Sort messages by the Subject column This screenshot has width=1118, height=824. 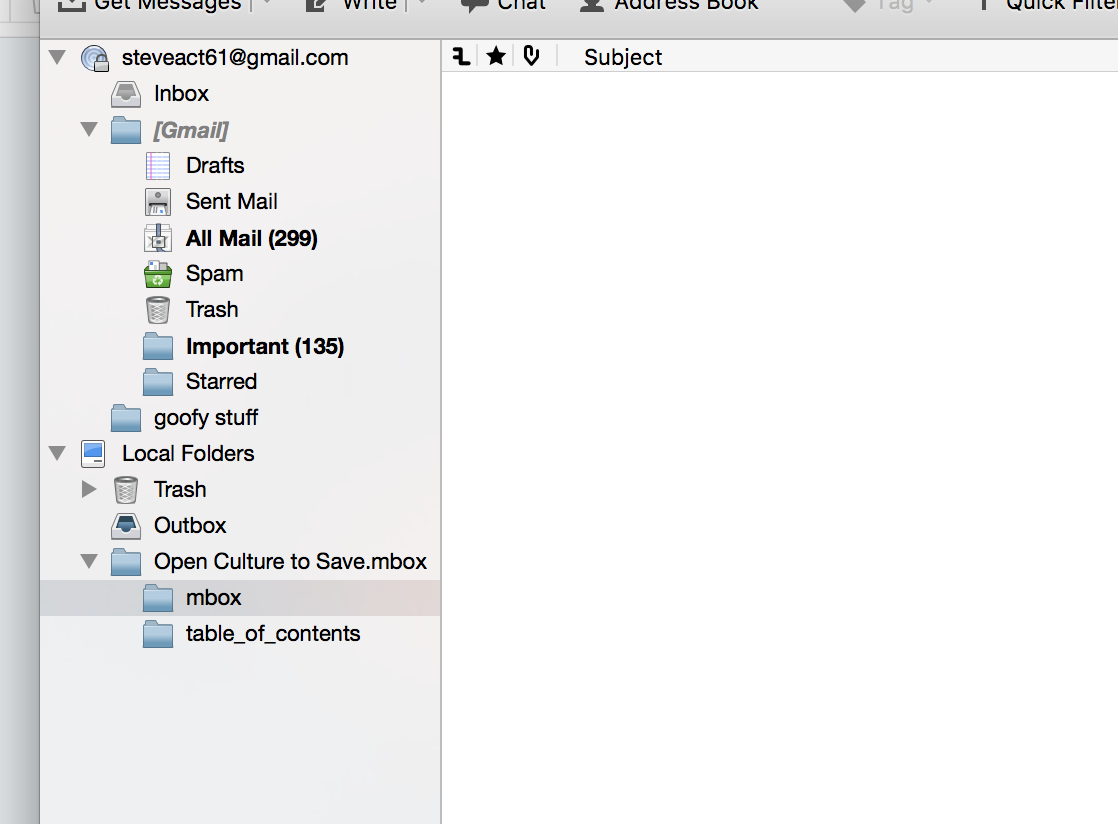(x=623, y=58)
